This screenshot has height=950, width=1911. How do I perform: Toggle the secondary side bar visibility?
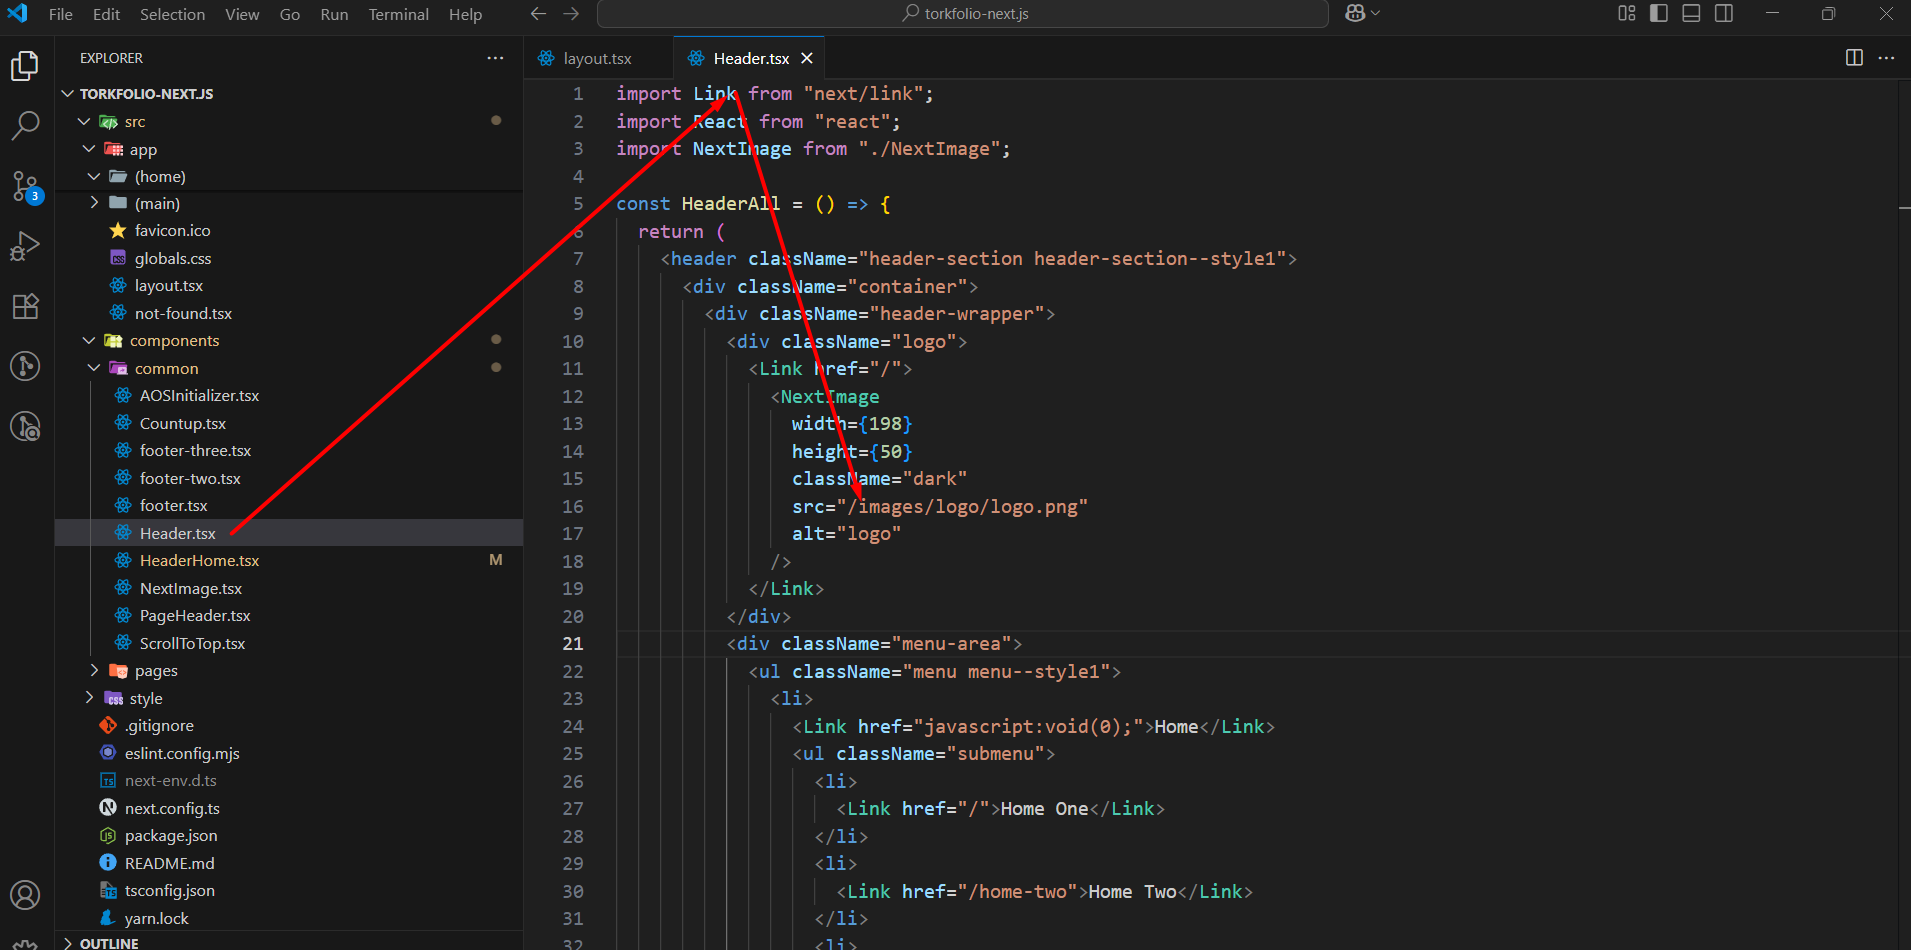pos(1724,13)
